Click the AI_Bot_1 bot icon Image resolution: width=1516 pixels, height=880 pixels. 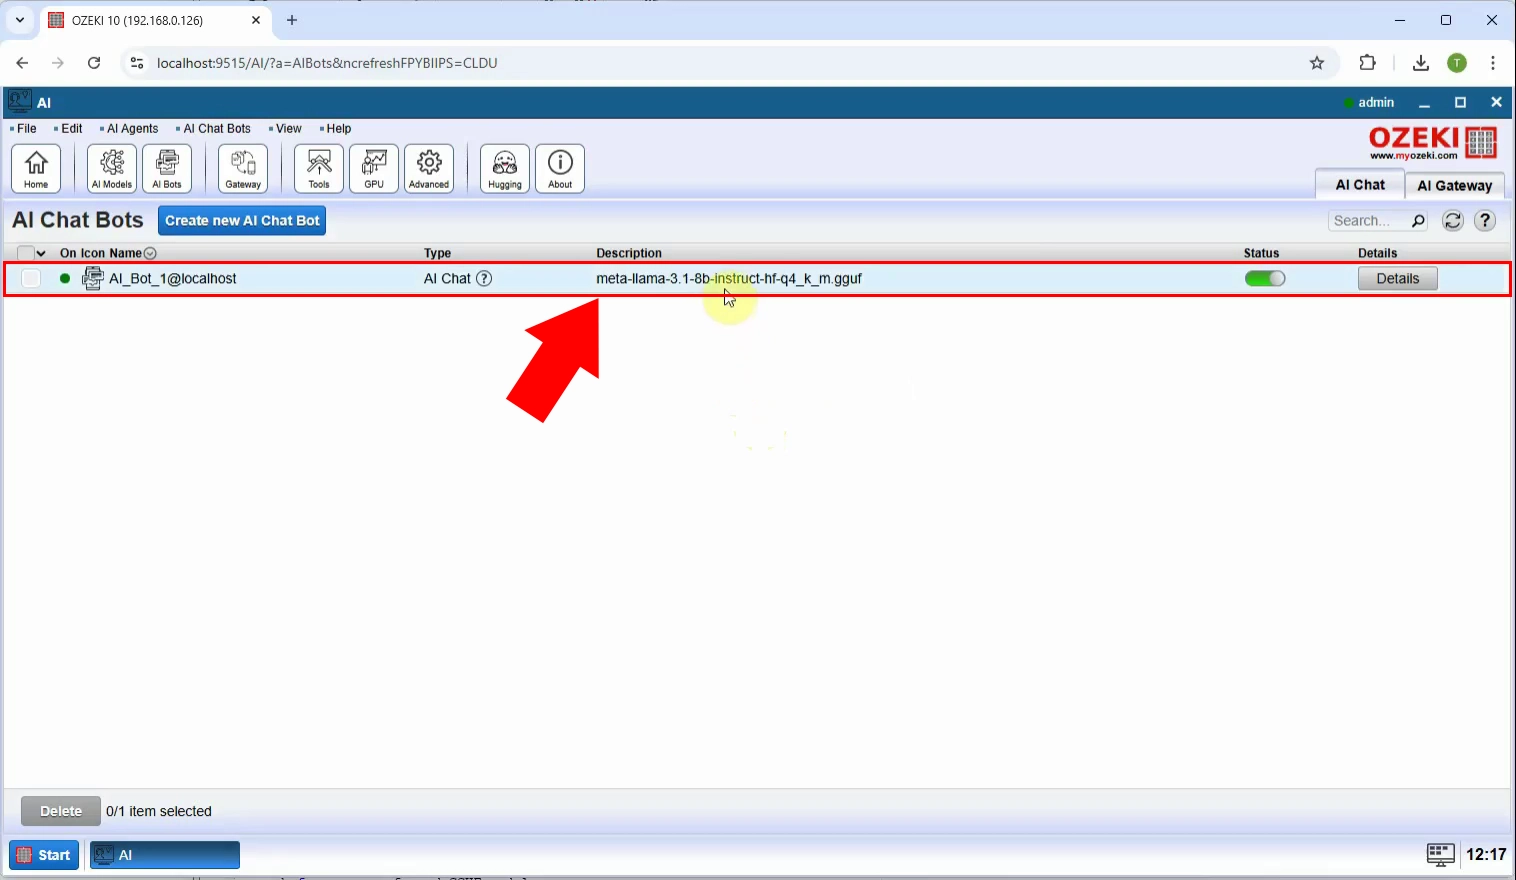93,278
